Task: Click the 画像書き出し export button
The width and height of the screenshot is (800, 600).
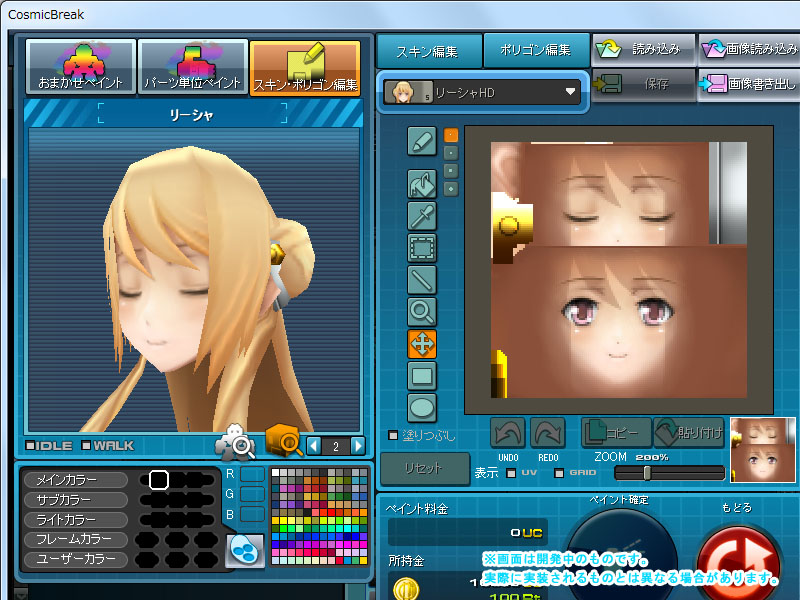Action: tap(749, 84)
